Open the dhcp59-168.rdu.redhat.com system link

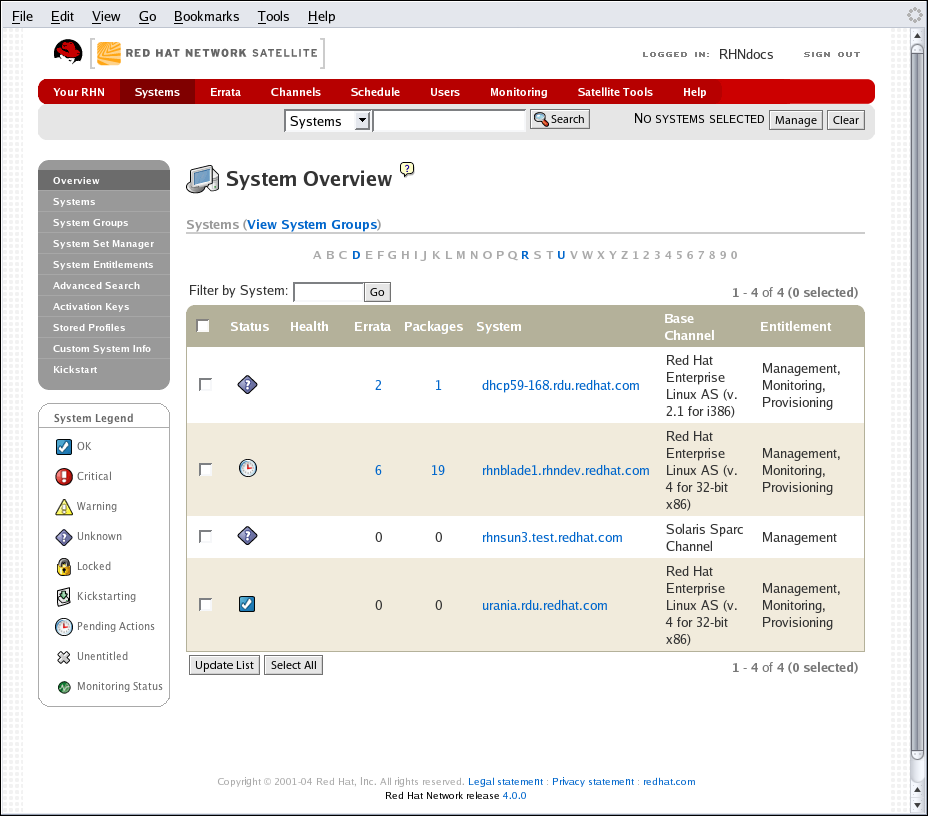[560, 385]
